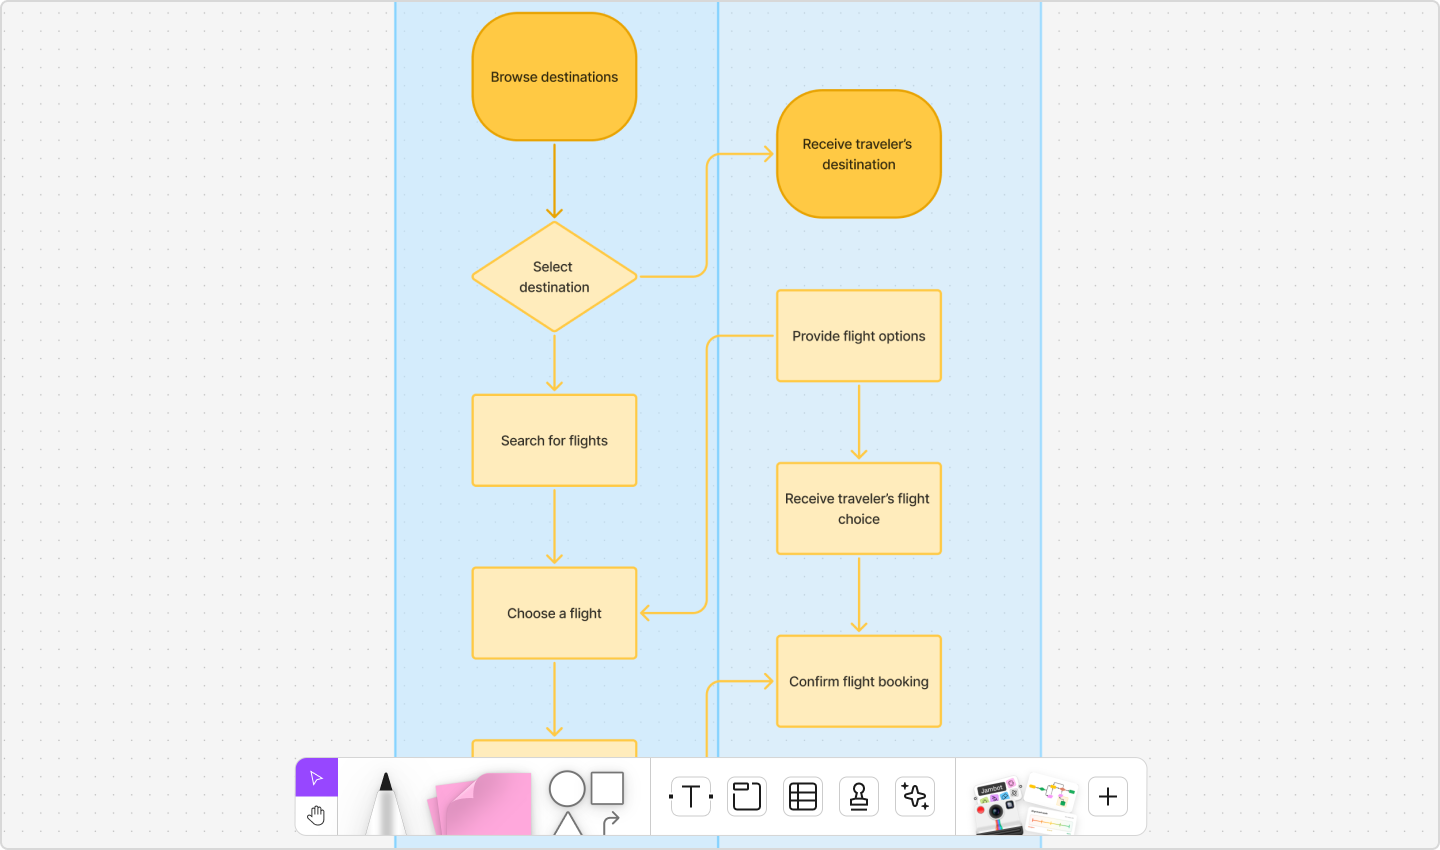The image size is (1440, 850).
Task: Activate the text tool
Action: [690, 796]
